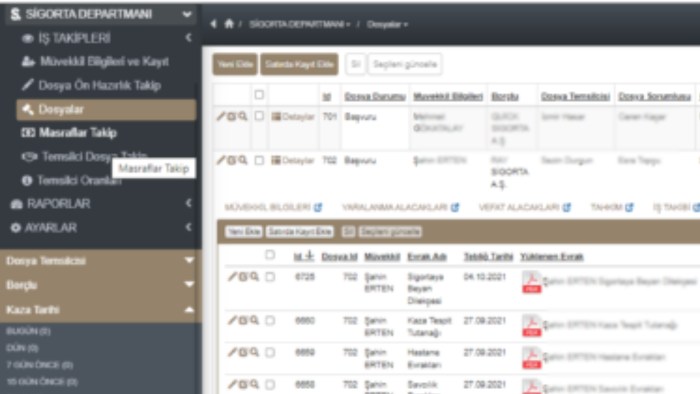Click the back arrow beside the home icon

213,24
